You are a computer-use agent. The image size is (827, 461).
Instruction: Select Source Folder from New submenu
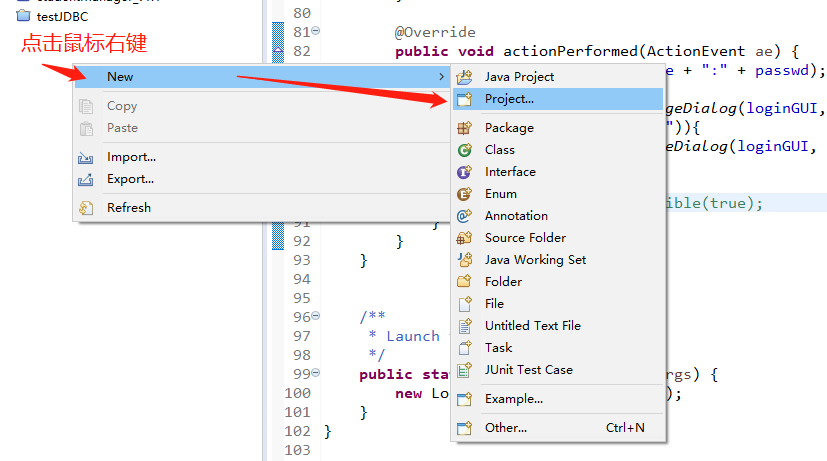point(558,238)
